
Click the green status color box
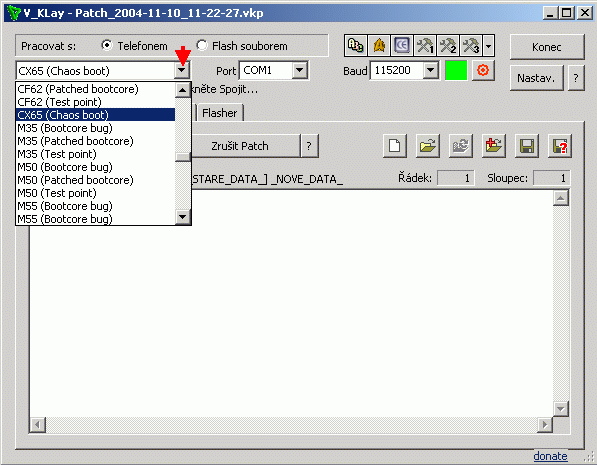click(x=456, y=70)
